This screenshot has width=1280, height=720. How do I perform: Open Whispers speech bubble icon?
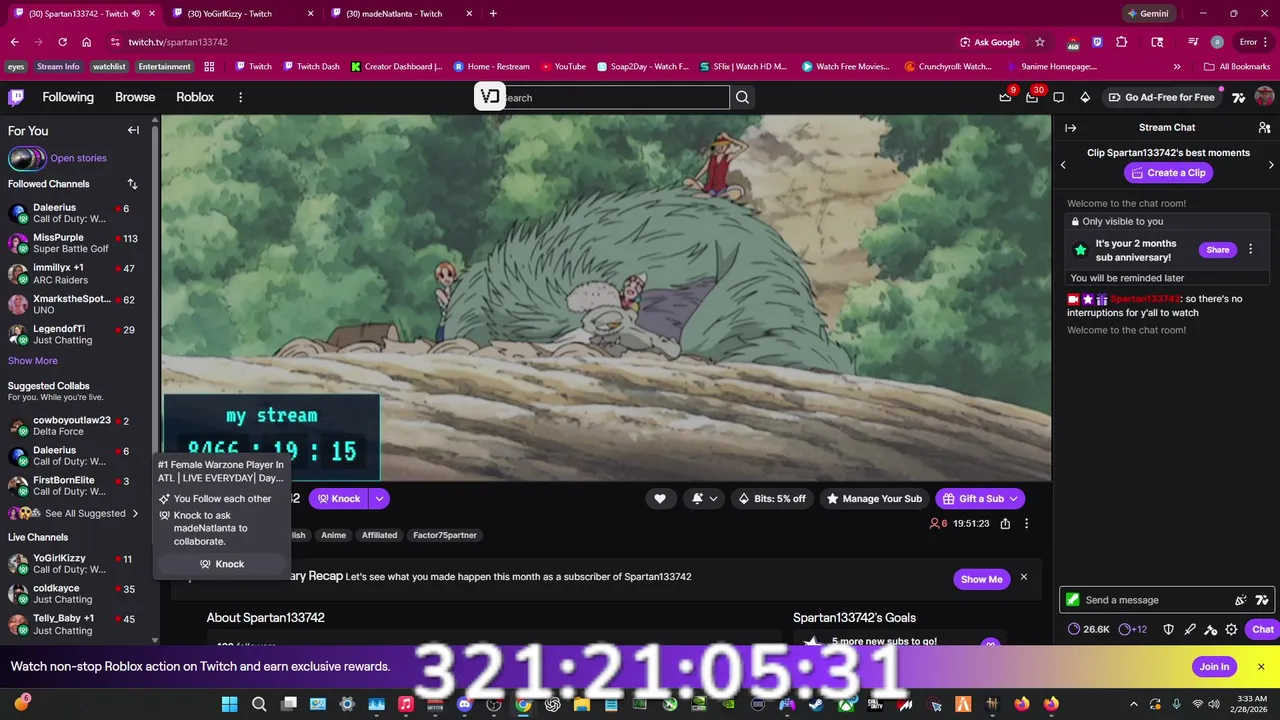tap(1058, 97)
